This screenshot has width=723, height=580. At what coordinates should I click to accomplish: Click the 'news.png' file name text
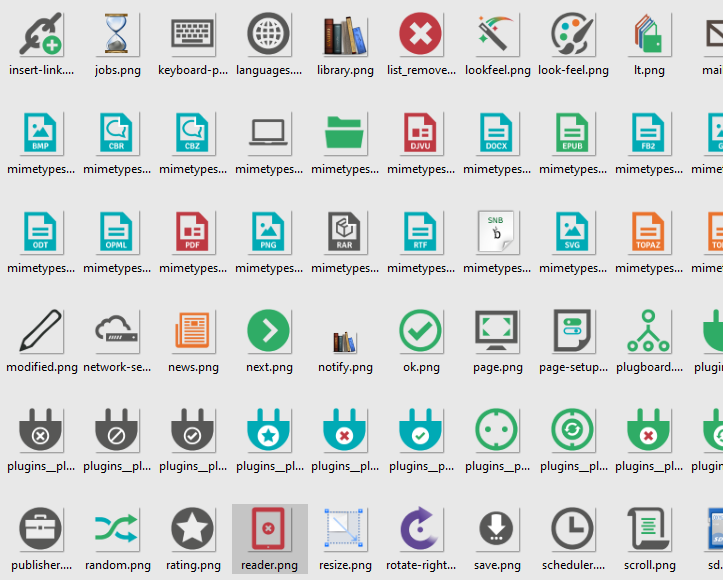193,367
